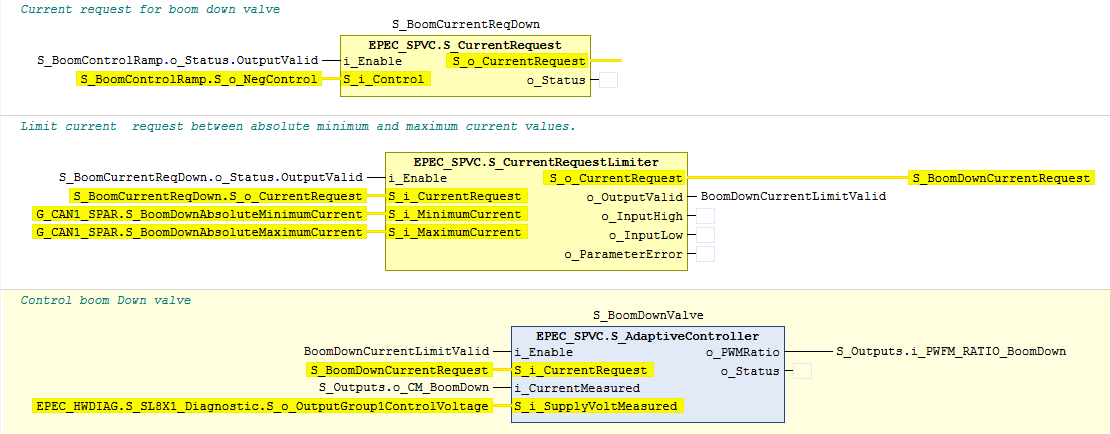Click the S_BoomDownValve instance name

pyautogui.click(x=648, y=315)
